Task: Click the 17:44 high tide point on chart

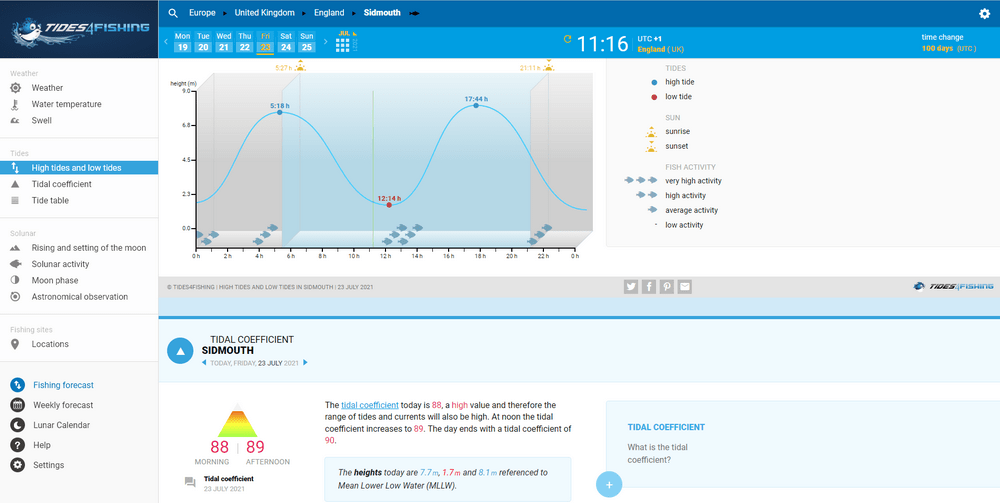Action: [x=476, y=106]
